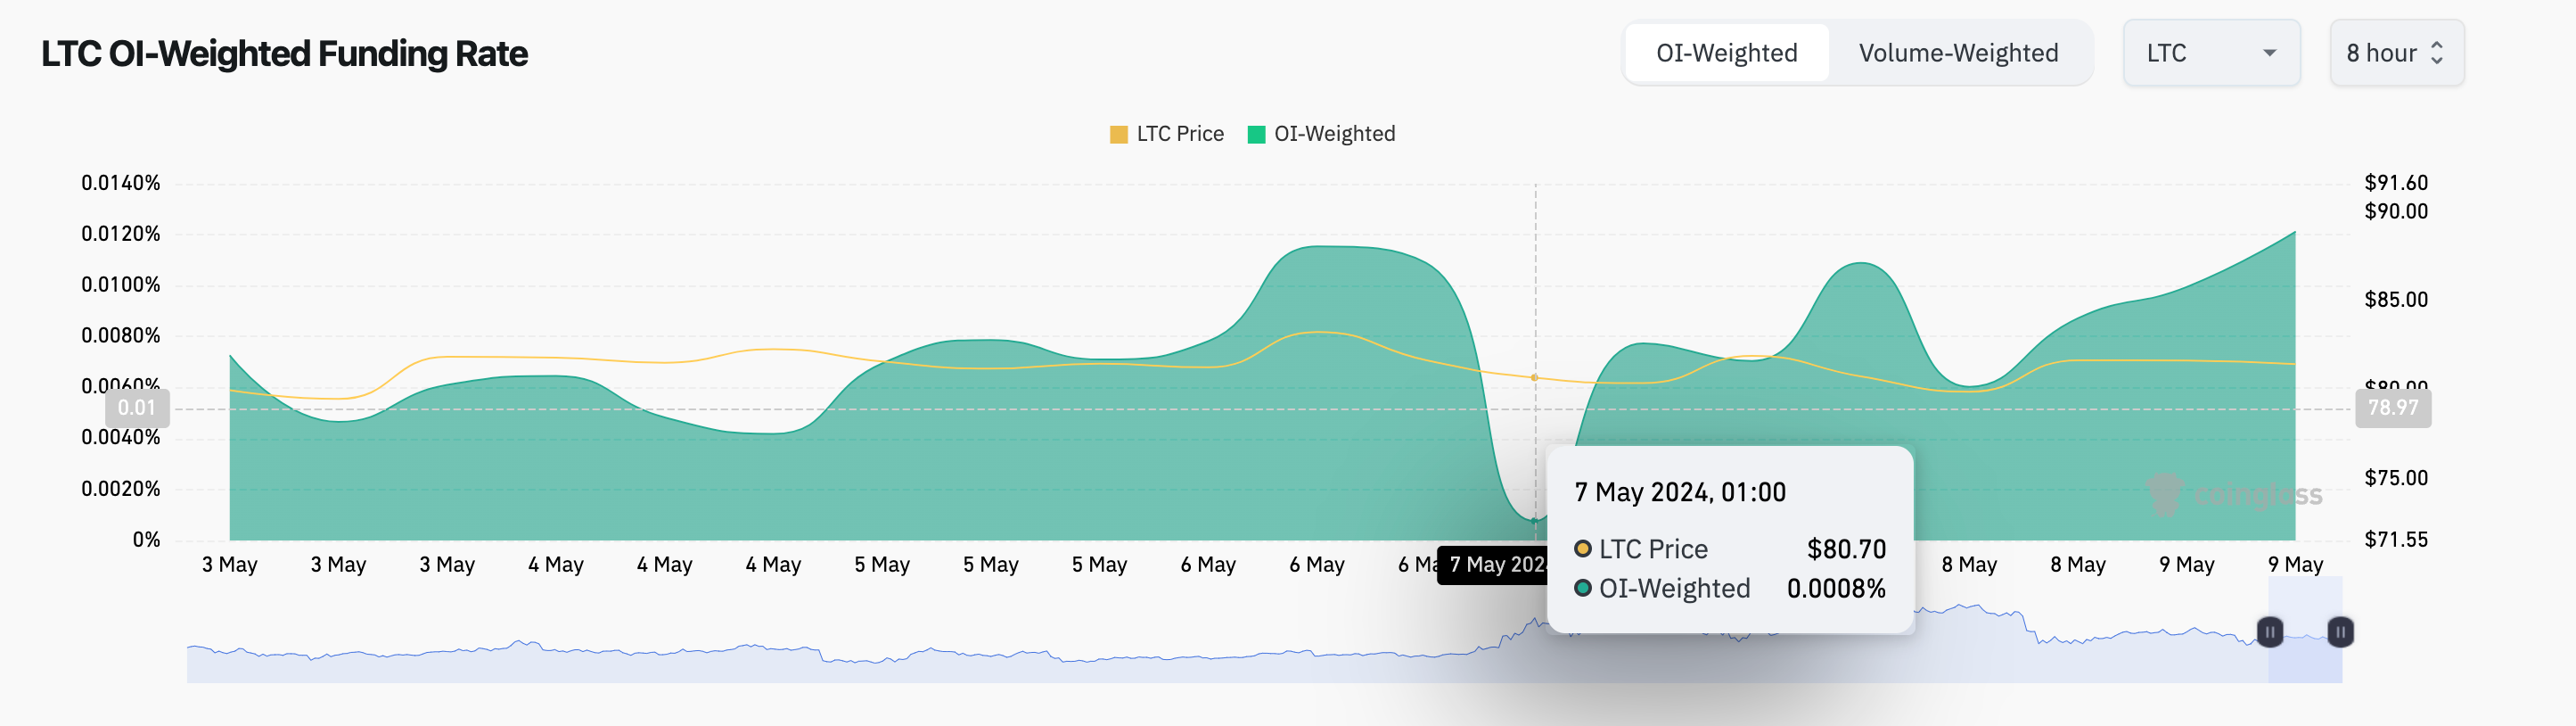Click the 0.0020% y-axis label
The image size is (2576, 726).
[x=121, y=489]
